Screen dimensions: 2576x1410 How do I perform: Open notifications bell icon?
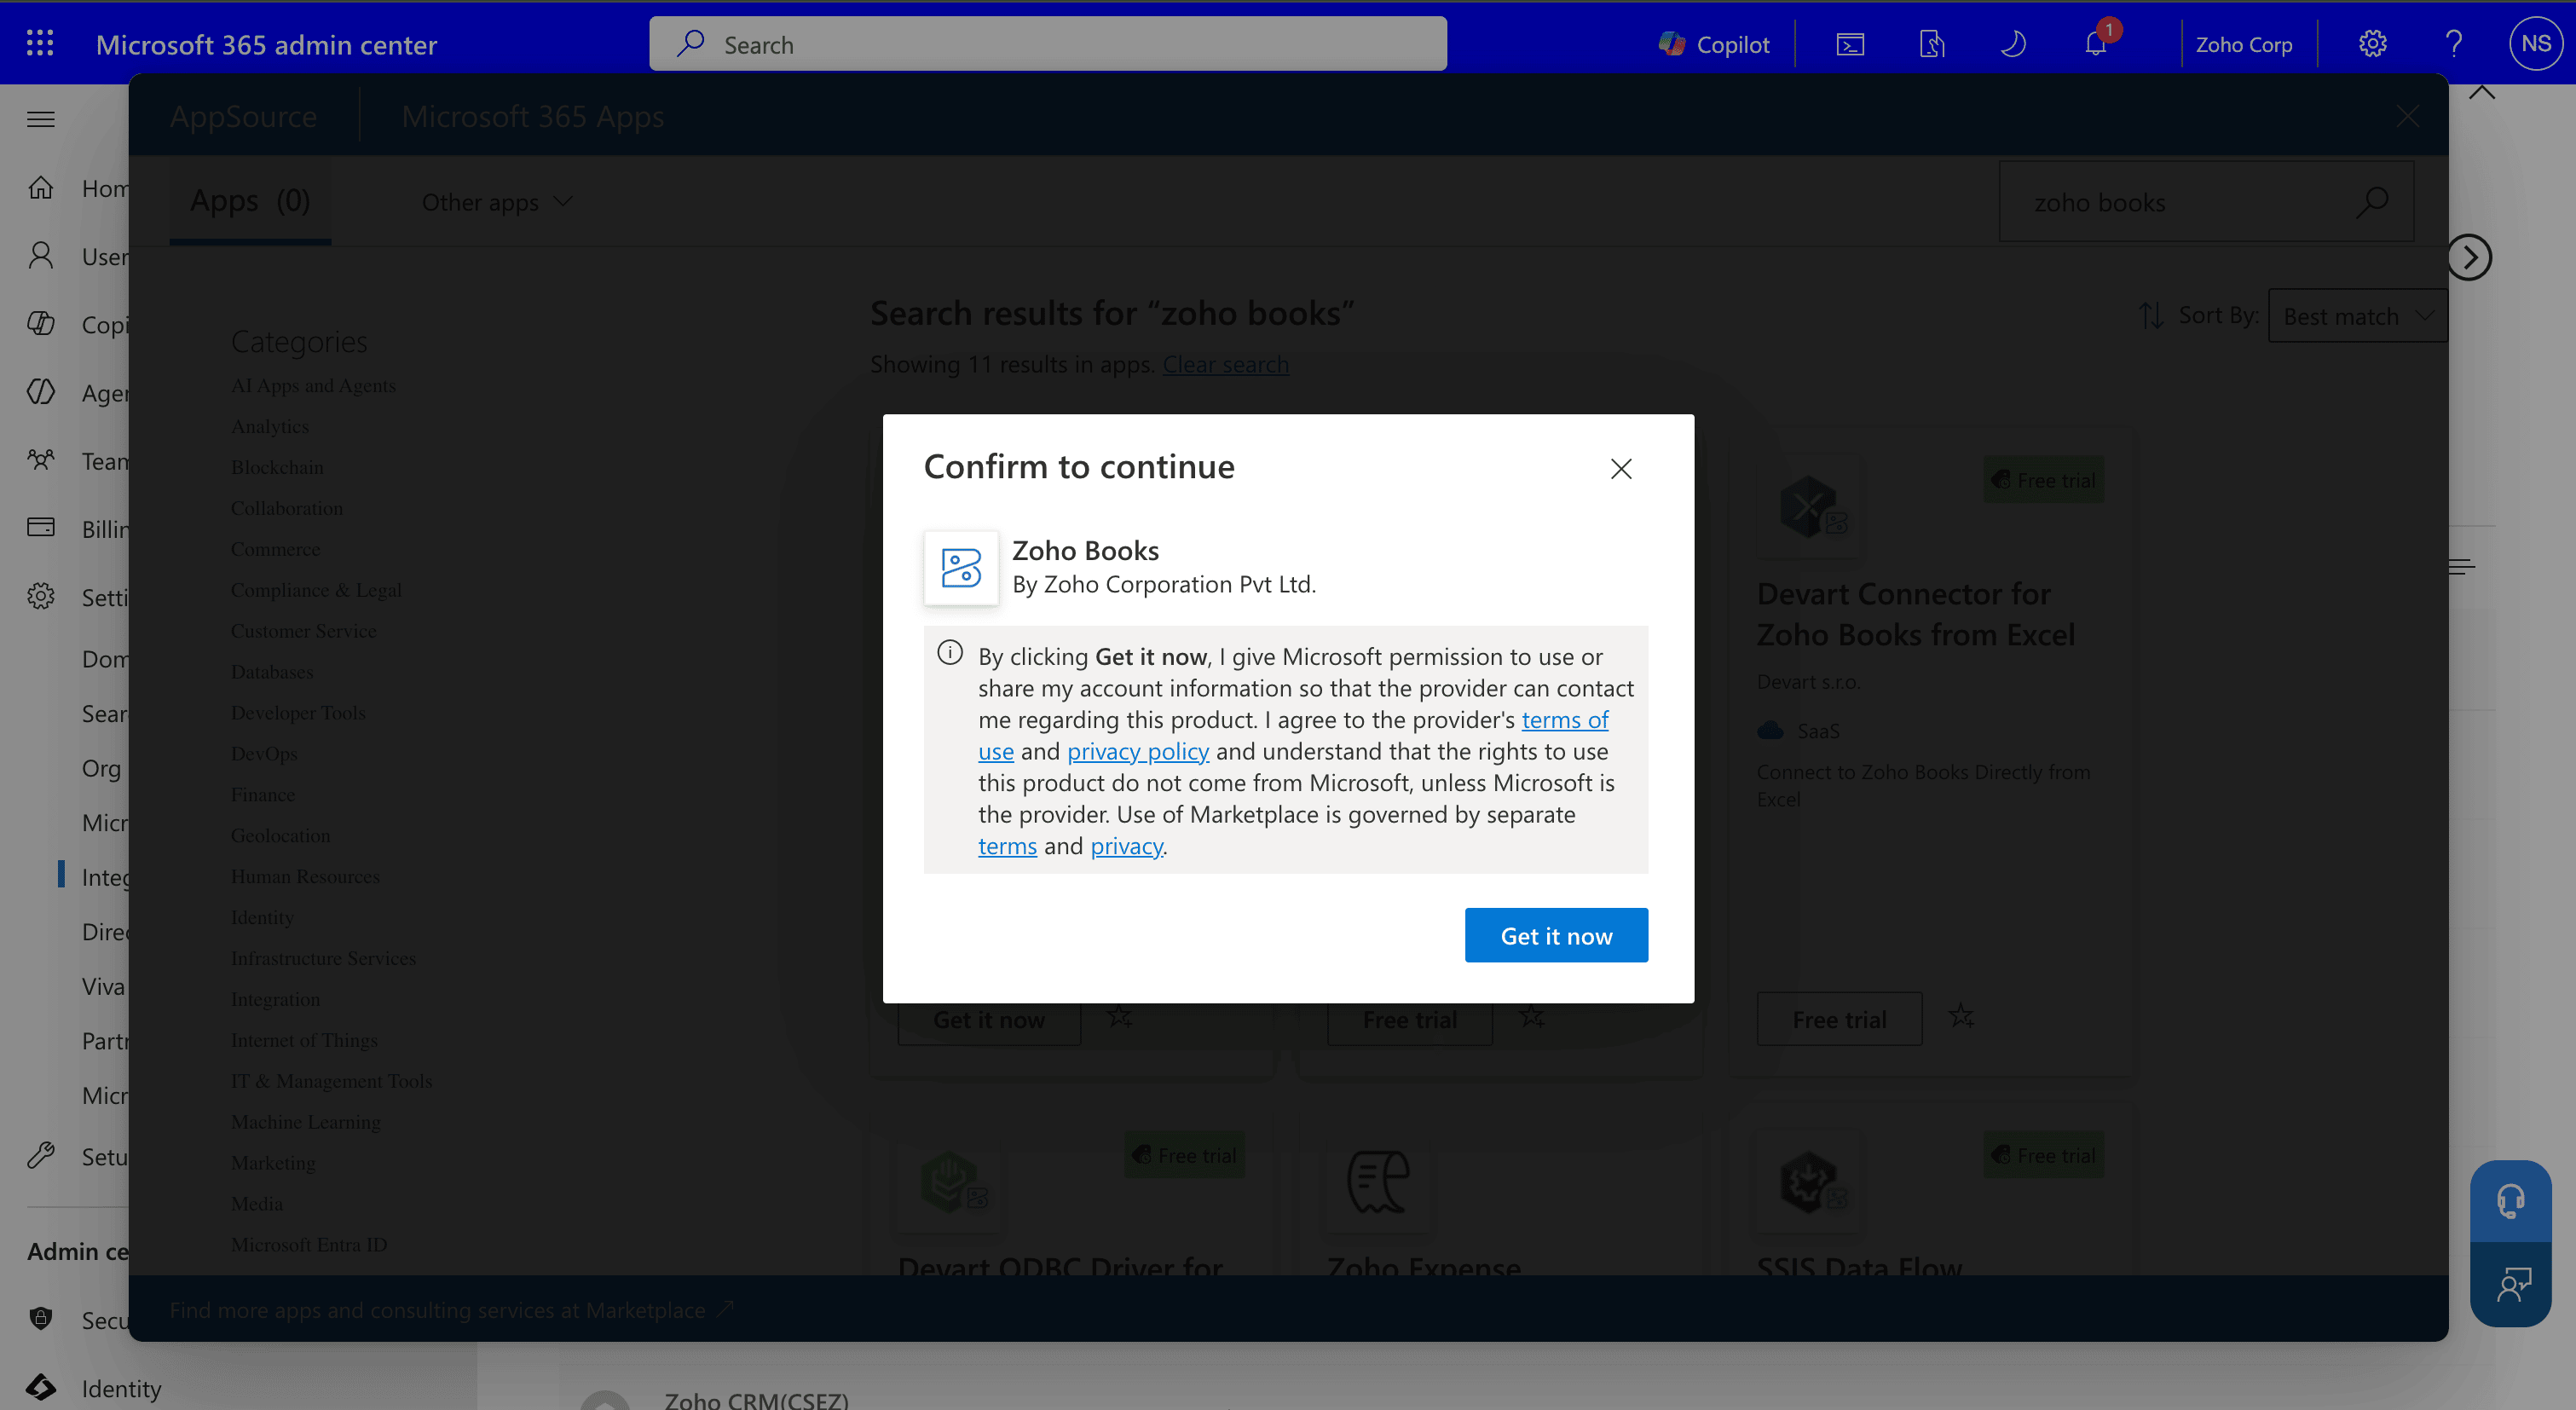click(x=2096, y=44)
